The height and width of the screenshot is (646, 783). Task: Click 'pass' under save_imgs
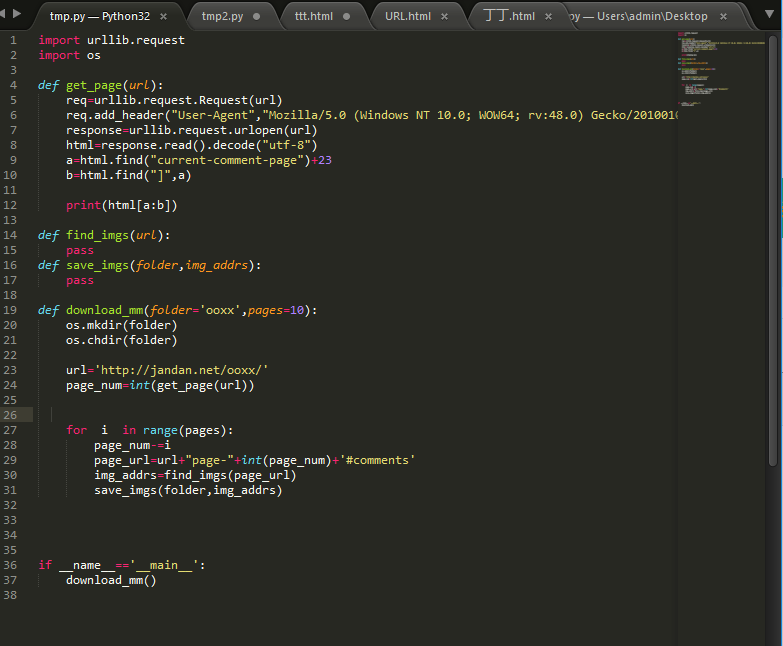click(80, 281)
